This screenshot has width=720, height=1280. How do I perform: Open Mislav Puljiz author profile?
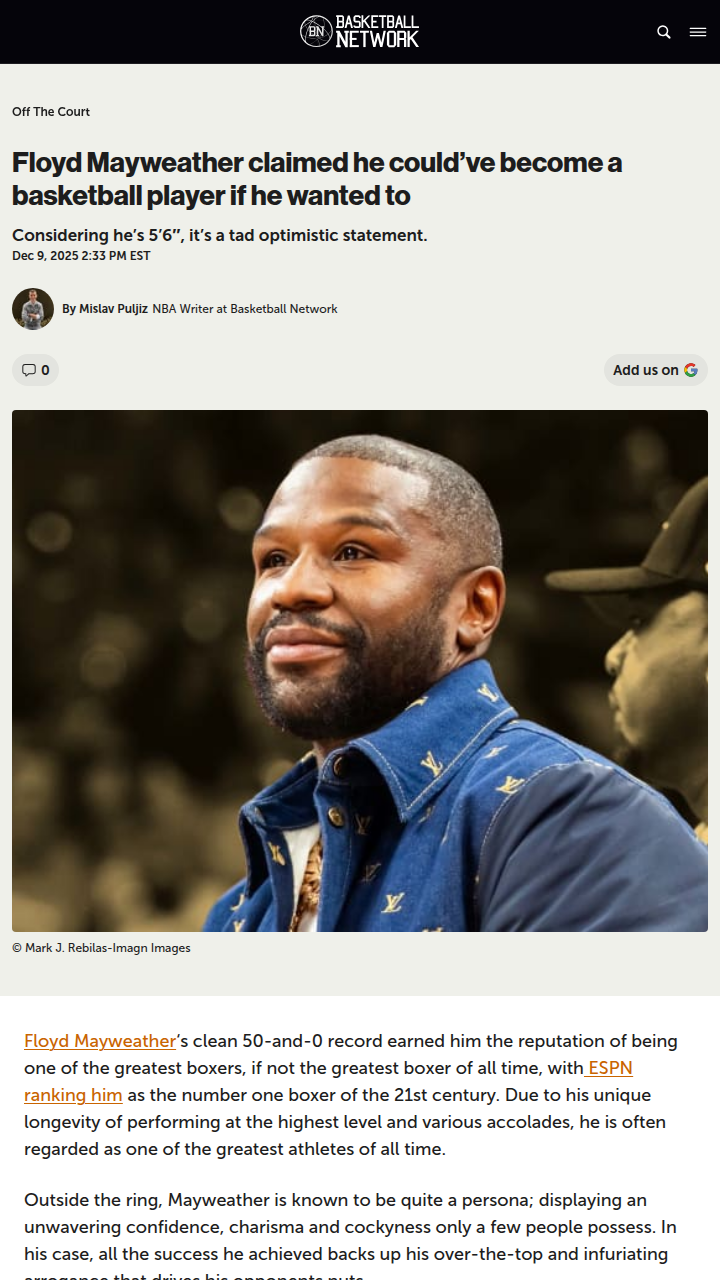pyautogui.click(x=113, y=309)
